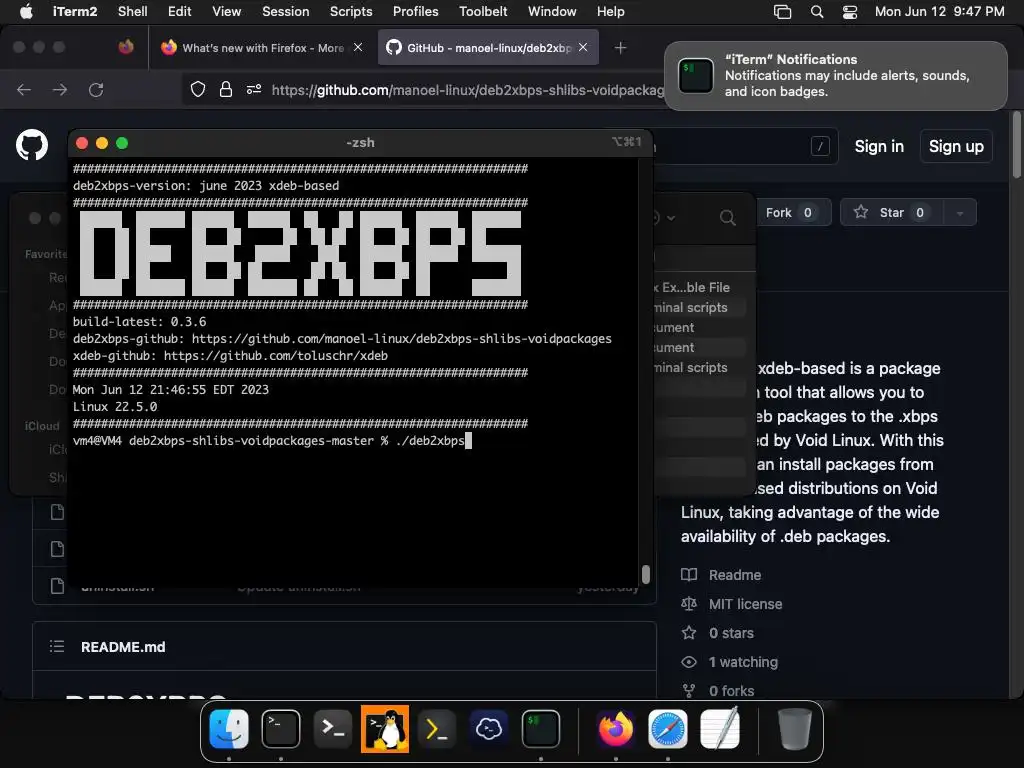Open the Scripts menu
This screenshot has width=1024, height=768.
pos(351,11)
